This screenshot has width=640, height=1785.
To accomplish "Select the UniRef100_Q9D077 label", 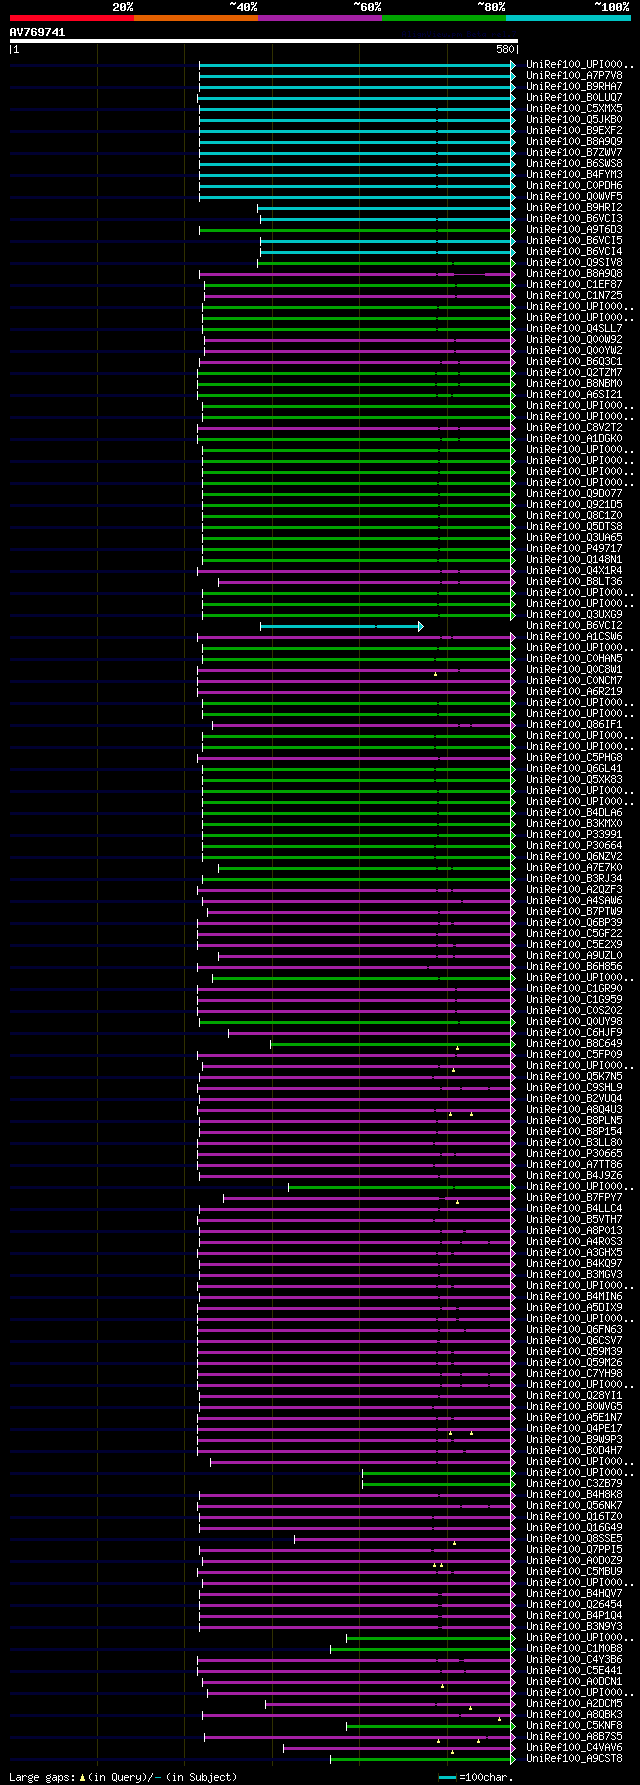I will (574, 493).
